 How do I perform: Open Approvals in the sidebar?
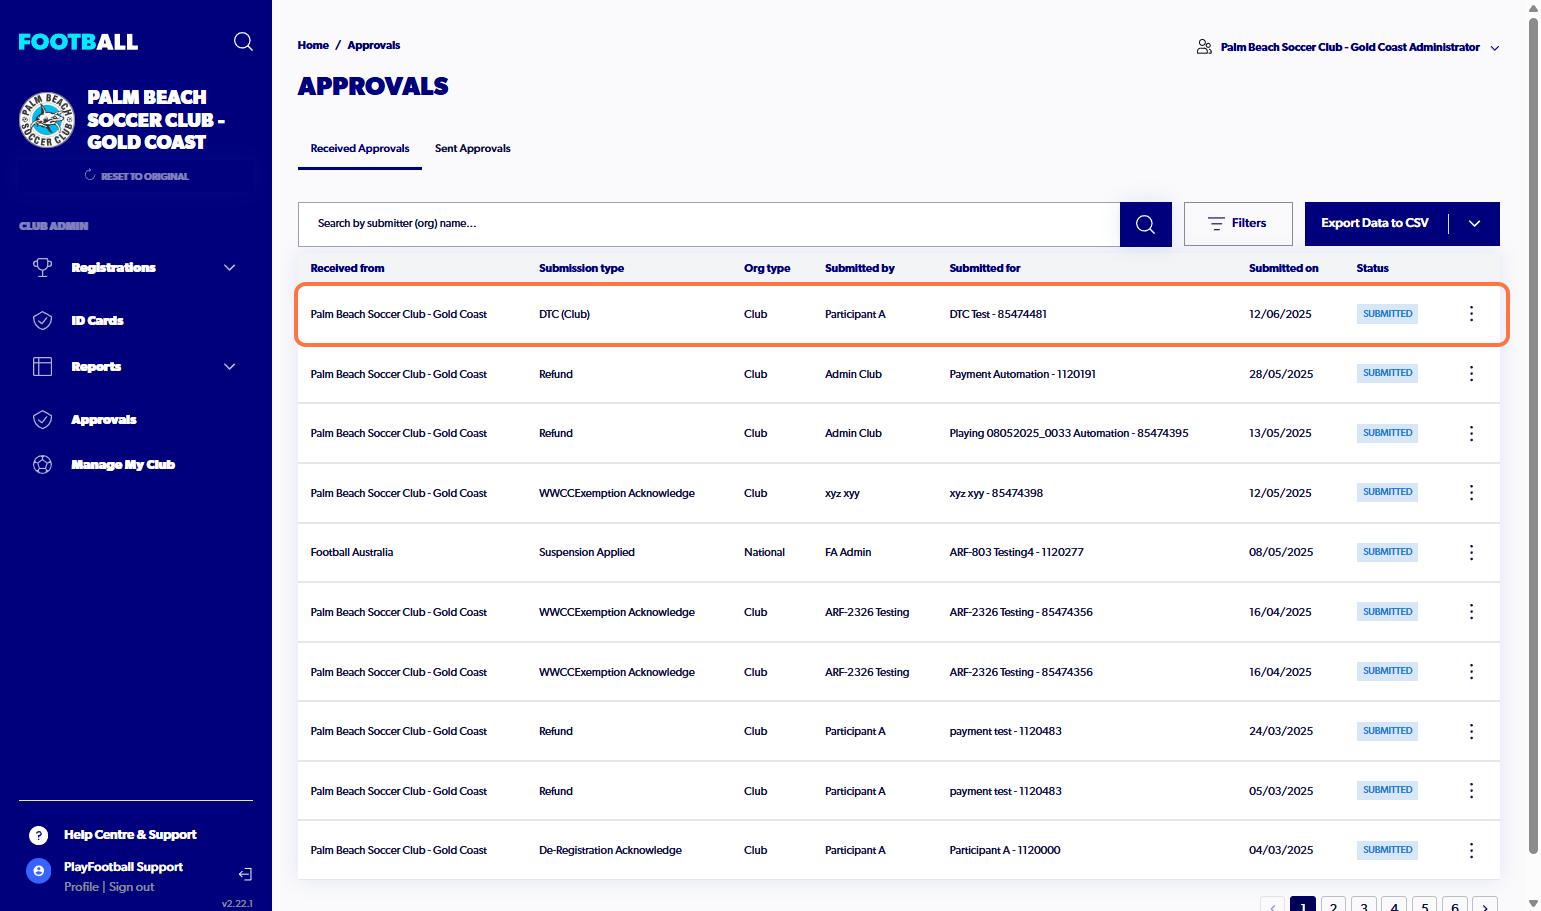click(x=104, y=419)
